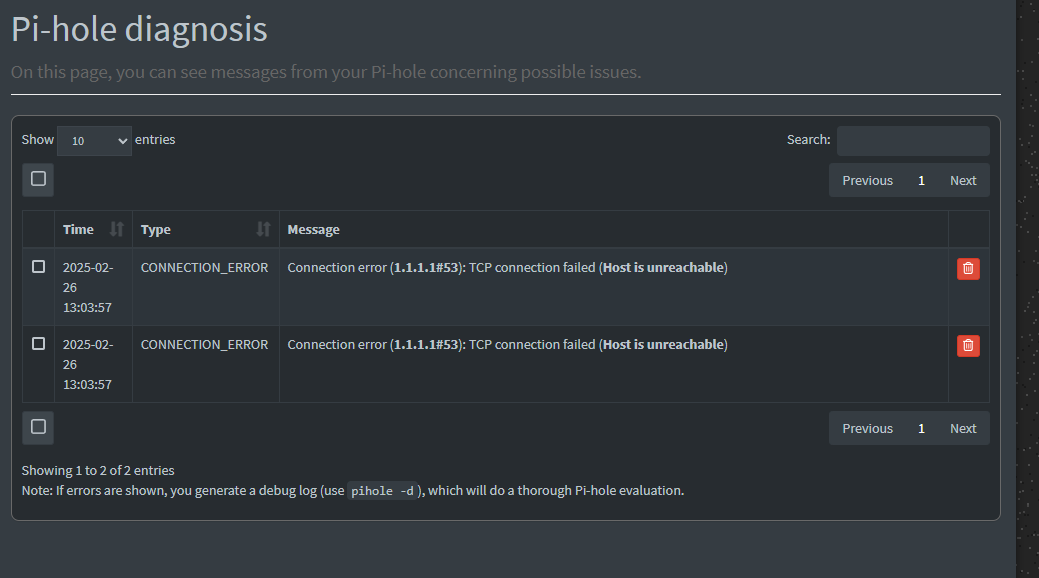Open the Show entries dropdown
This screenshot has height=578, width=1039.
click(x=94, y=140)
